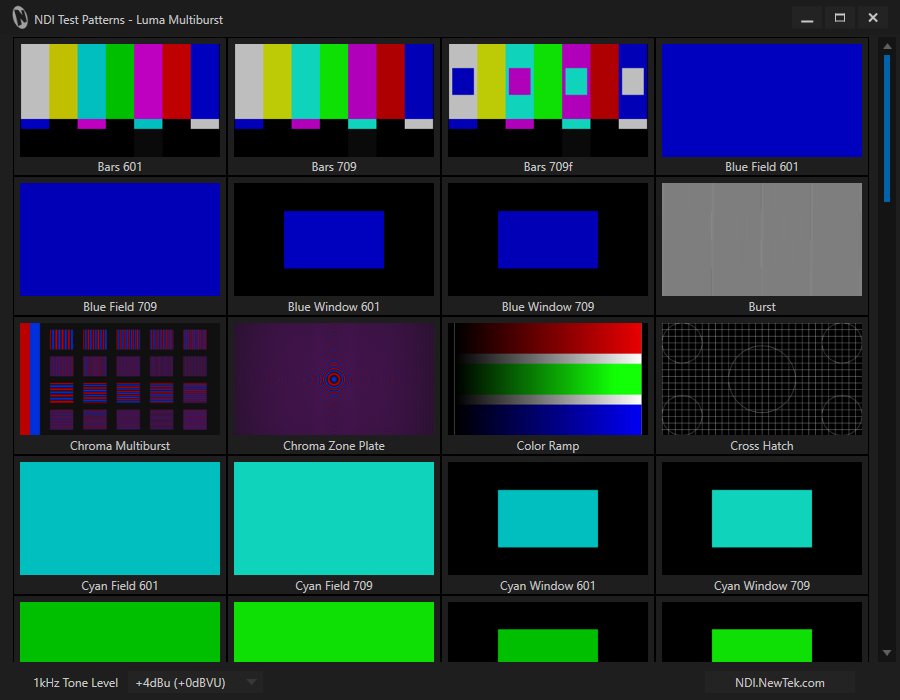Choose the Blue Window 601 pattern
900x700 pixels.
coord(334,240)
